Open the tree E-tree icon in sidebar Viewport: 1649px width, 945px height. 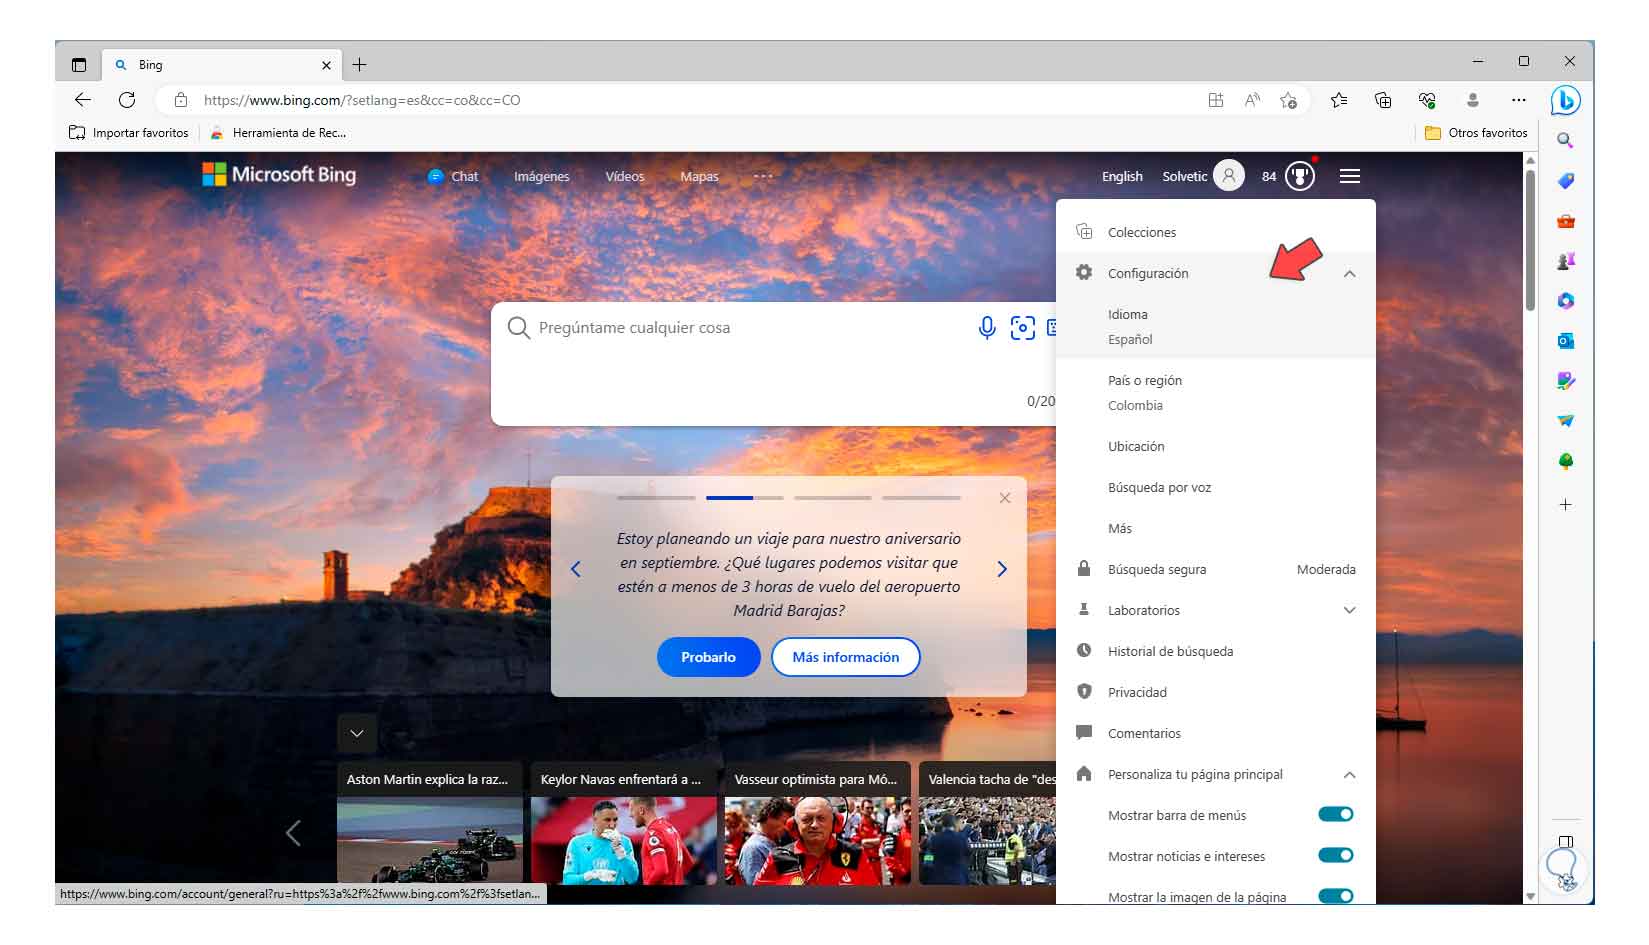[1566, 461]
